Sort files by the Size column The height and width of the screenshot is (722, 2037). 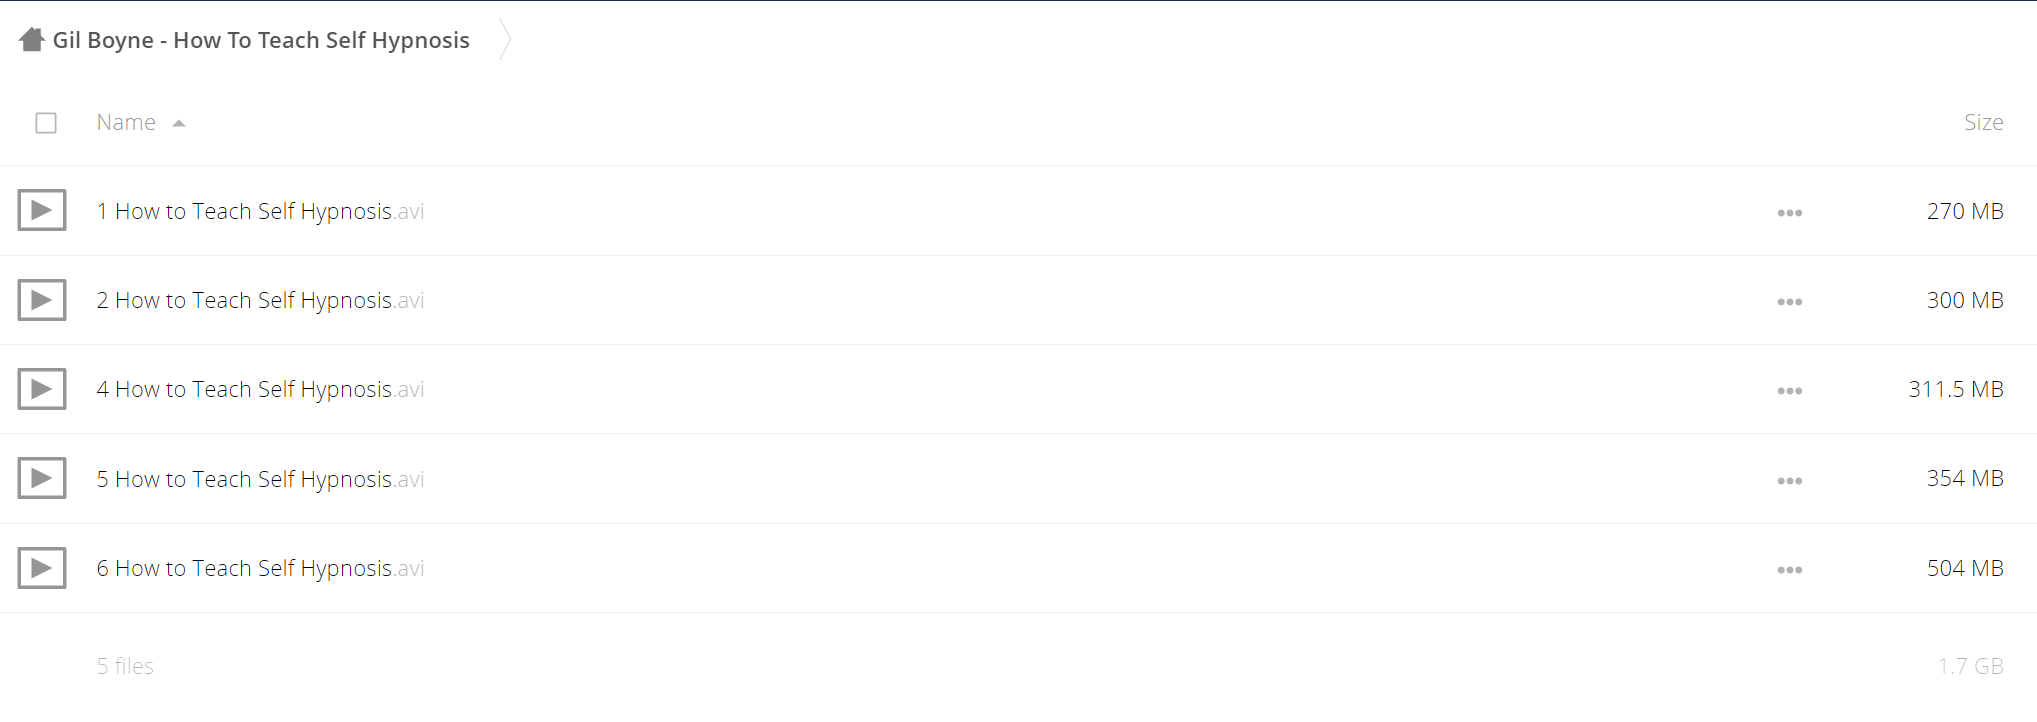click(1983, 122)
